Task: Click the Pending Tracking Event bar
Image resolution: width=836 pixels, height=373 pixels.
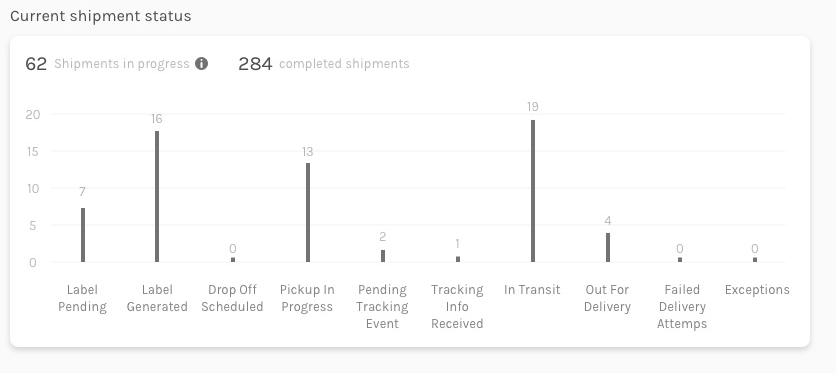Action: [x=383, y=256]
